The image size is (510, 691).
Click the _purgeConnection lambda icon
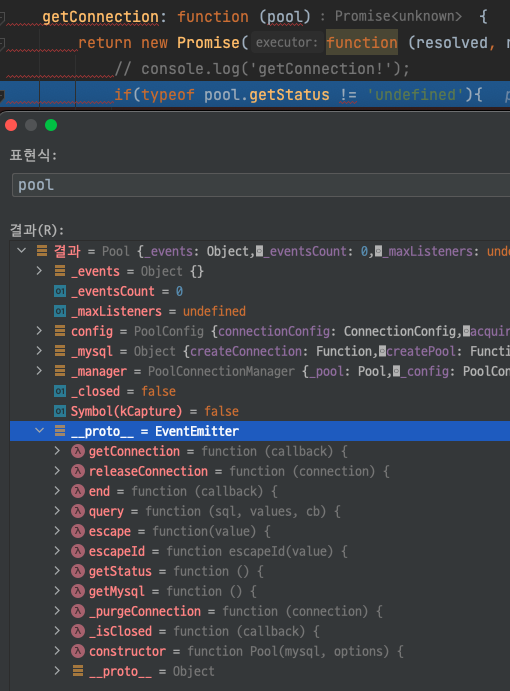[78, 611]
